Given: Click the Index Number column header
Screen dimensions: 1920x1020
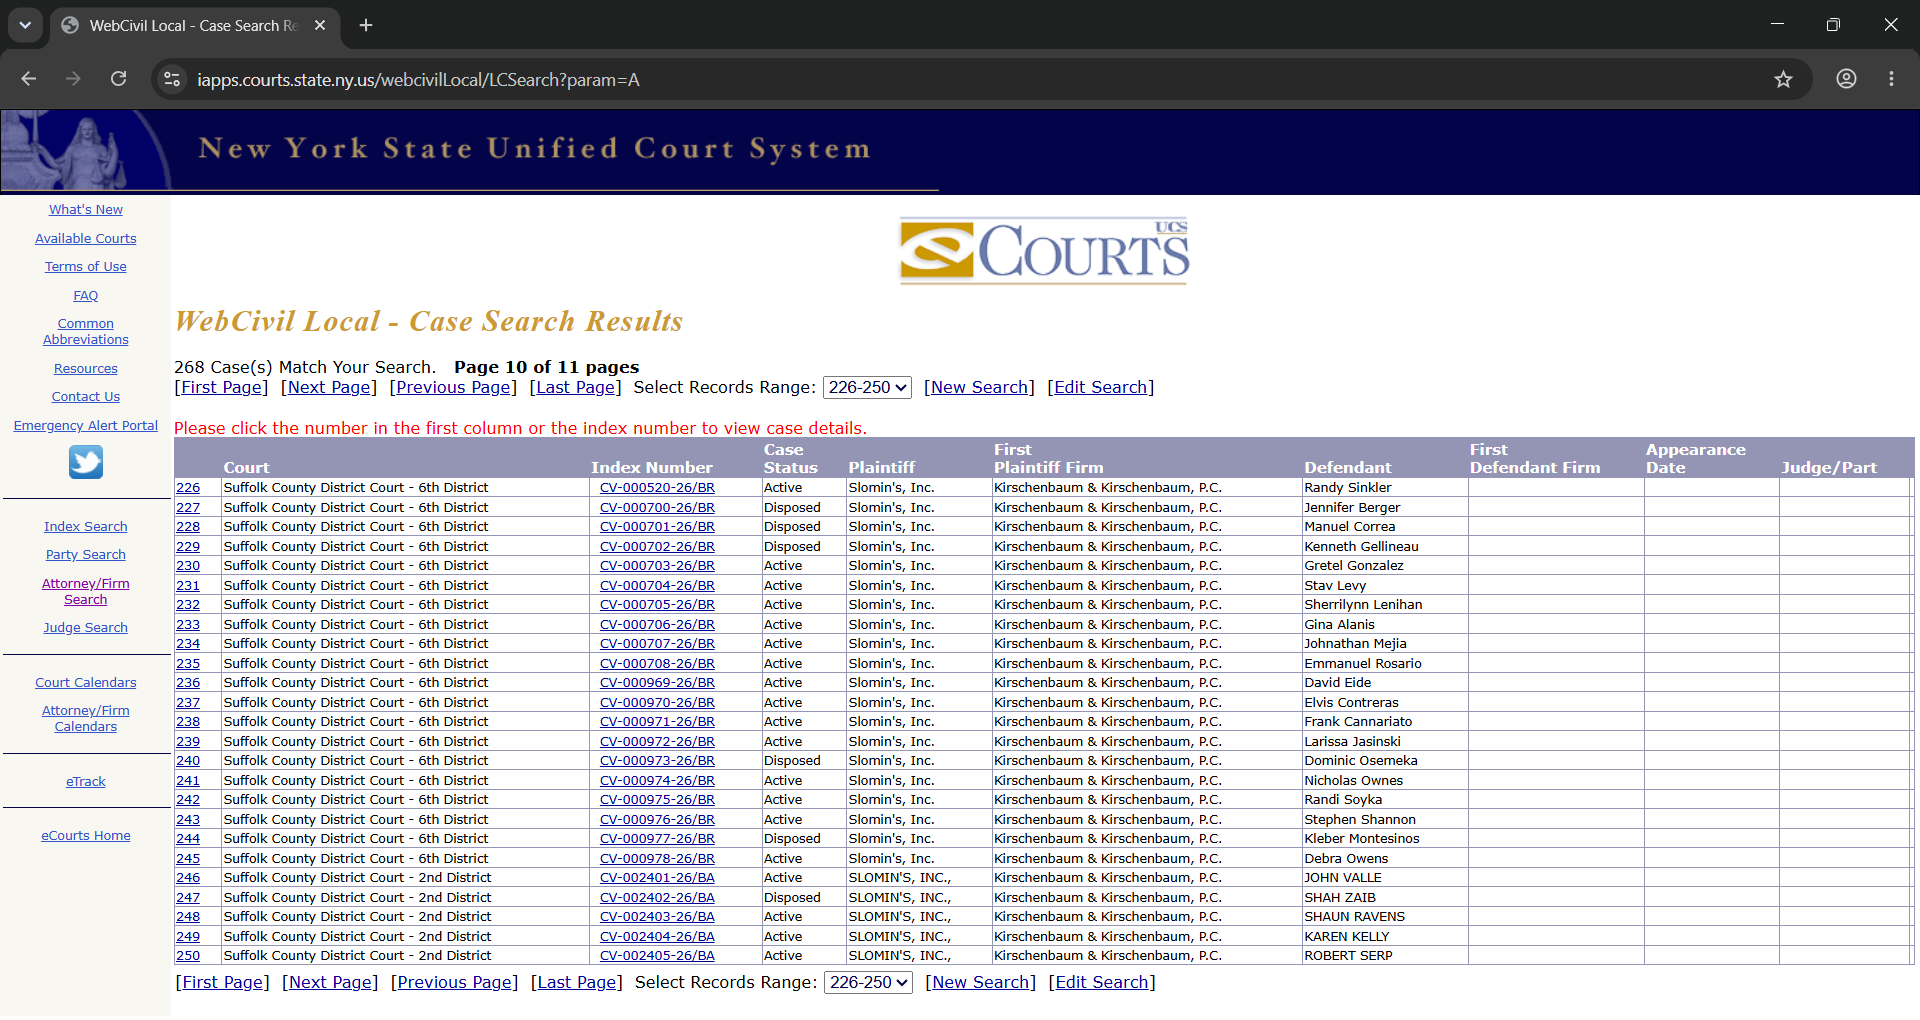Looking at the screenshot, I should point(652,468).
